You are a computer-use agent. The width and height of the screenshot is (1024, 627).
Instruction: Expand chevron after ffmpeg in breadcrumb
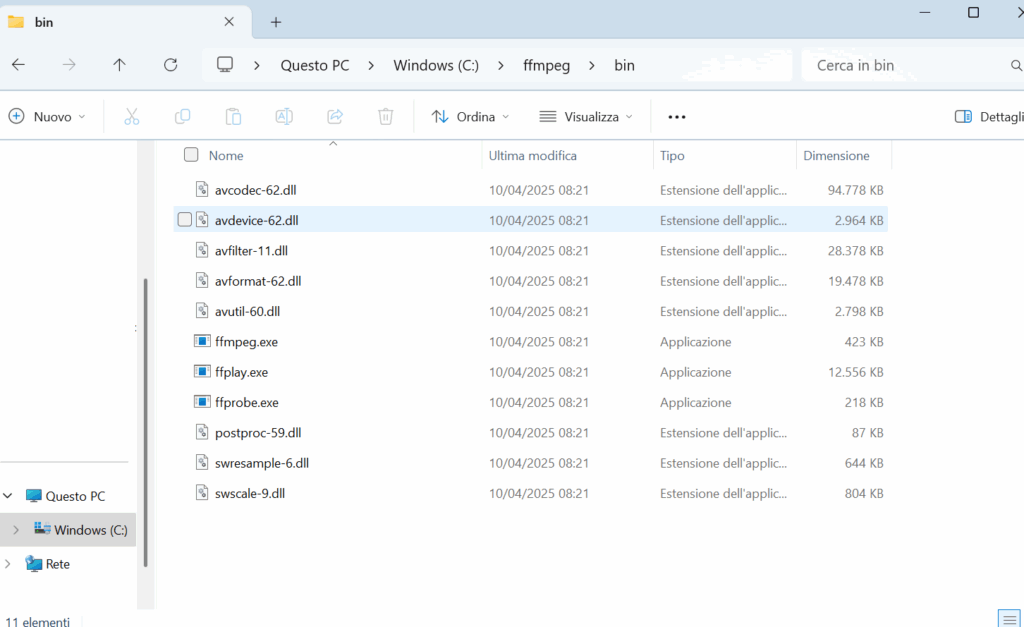click(x=592, y=65)
